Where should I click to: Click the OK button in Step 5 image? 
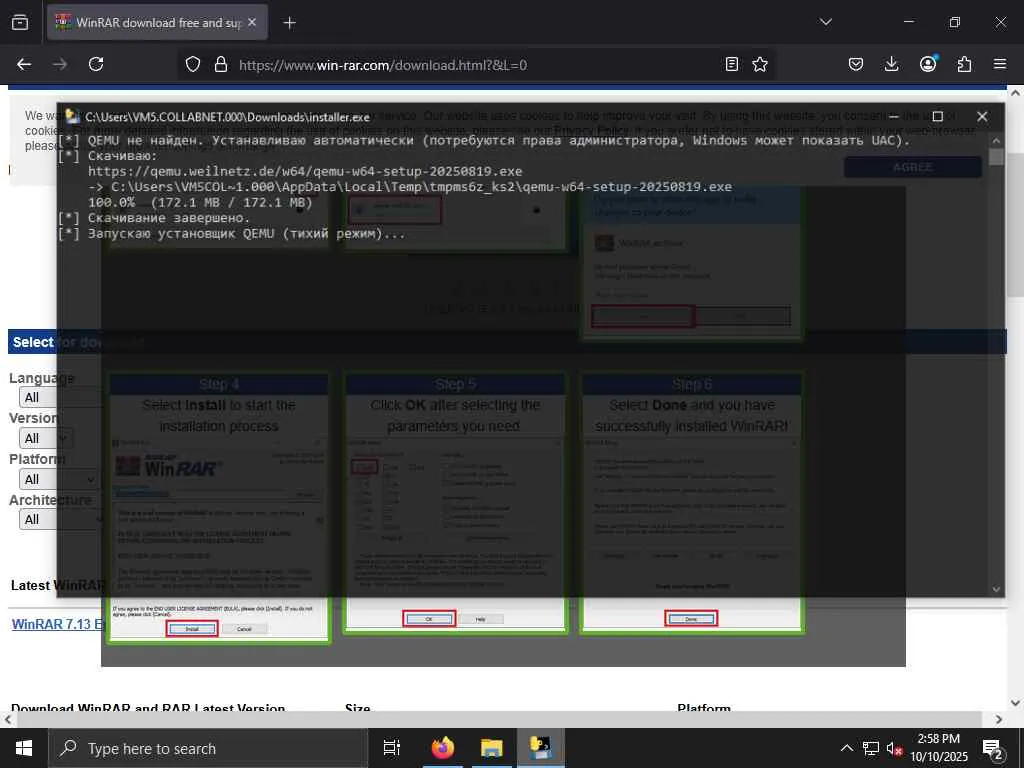[x=429, y=618]
